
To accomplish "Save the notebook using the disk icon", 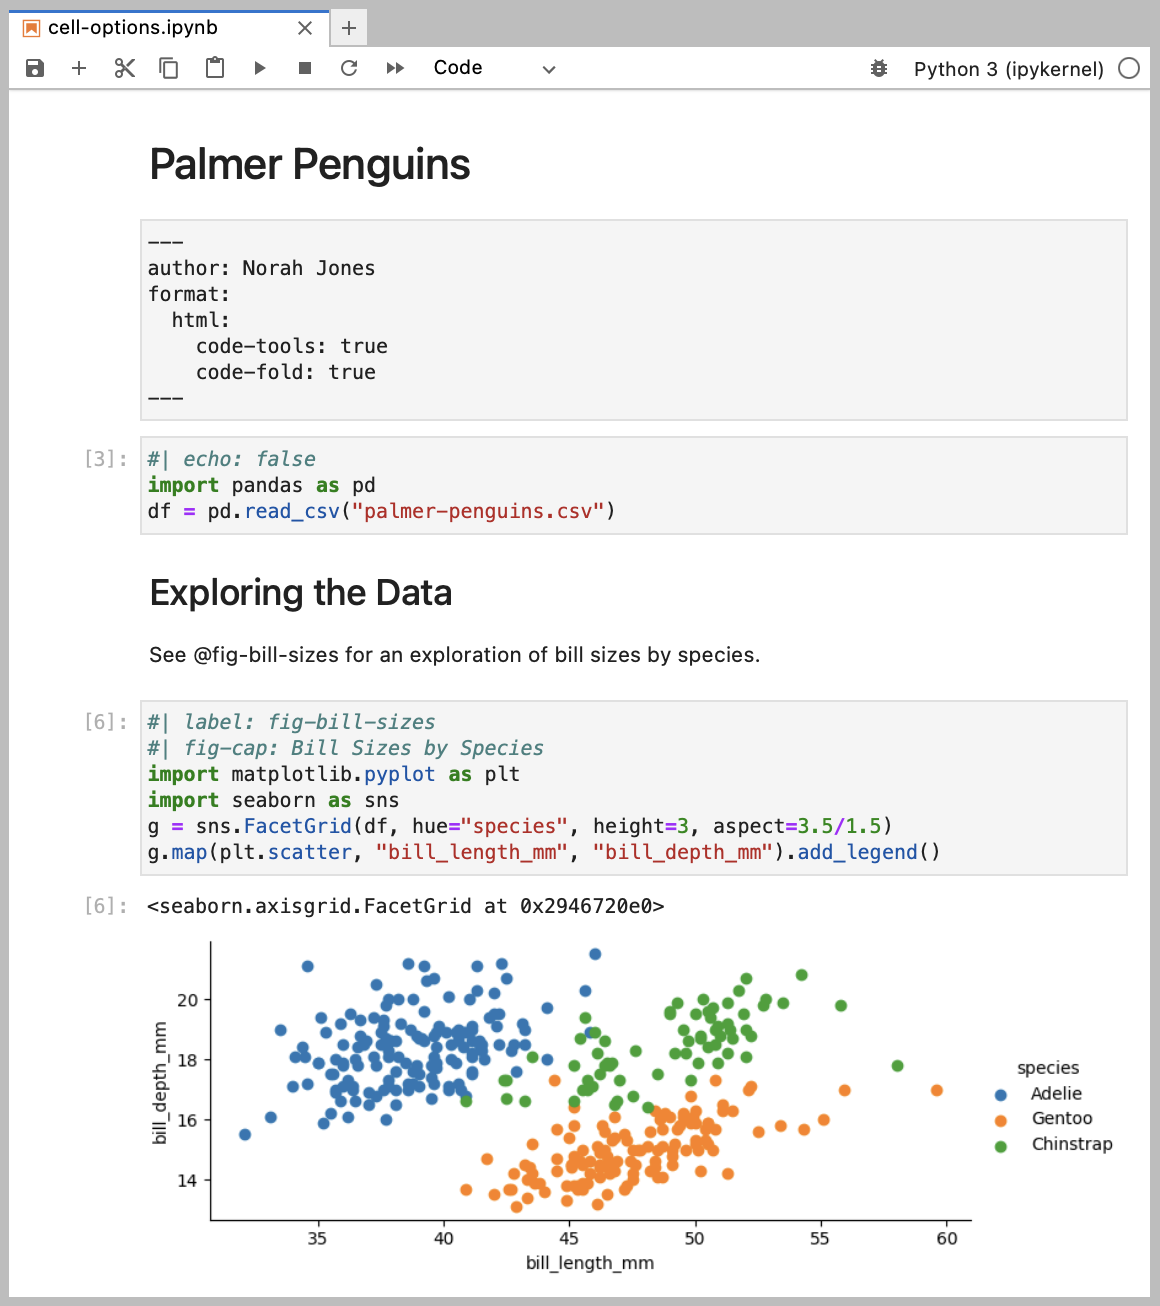I will (x=35, y=68).
